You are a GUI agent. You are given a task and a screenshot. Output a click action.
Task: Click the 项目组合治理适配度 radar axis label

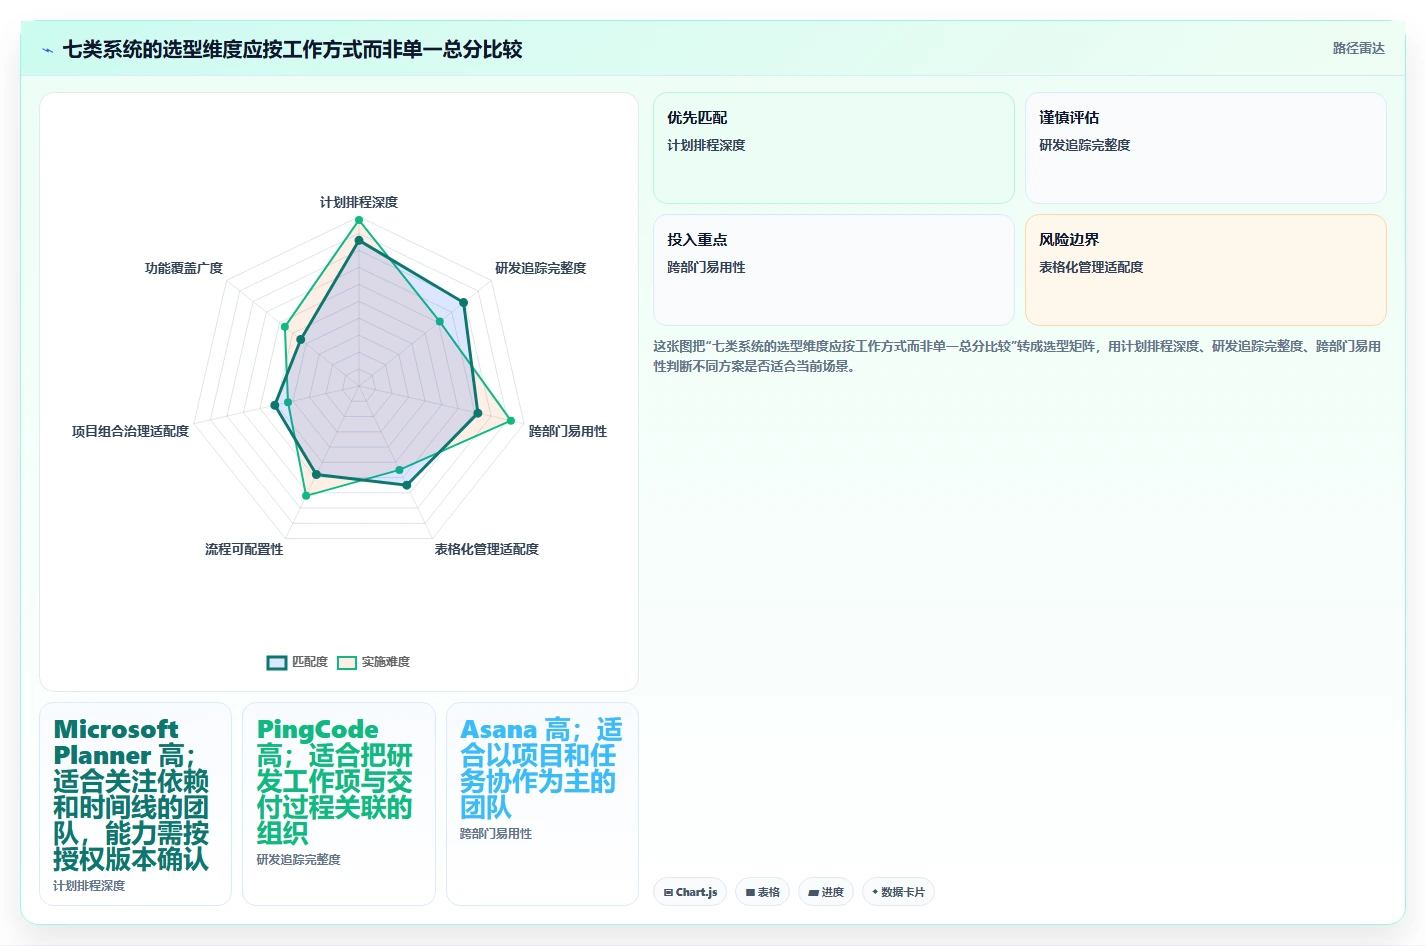130,431
